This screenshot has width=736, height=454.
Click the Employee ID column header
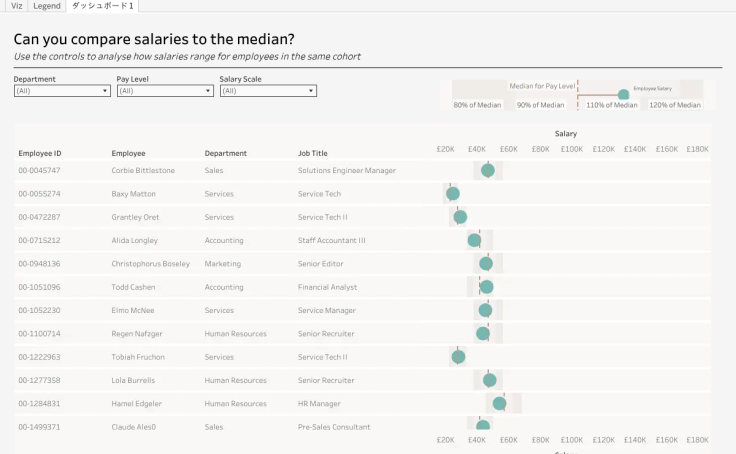coord(40,153)
